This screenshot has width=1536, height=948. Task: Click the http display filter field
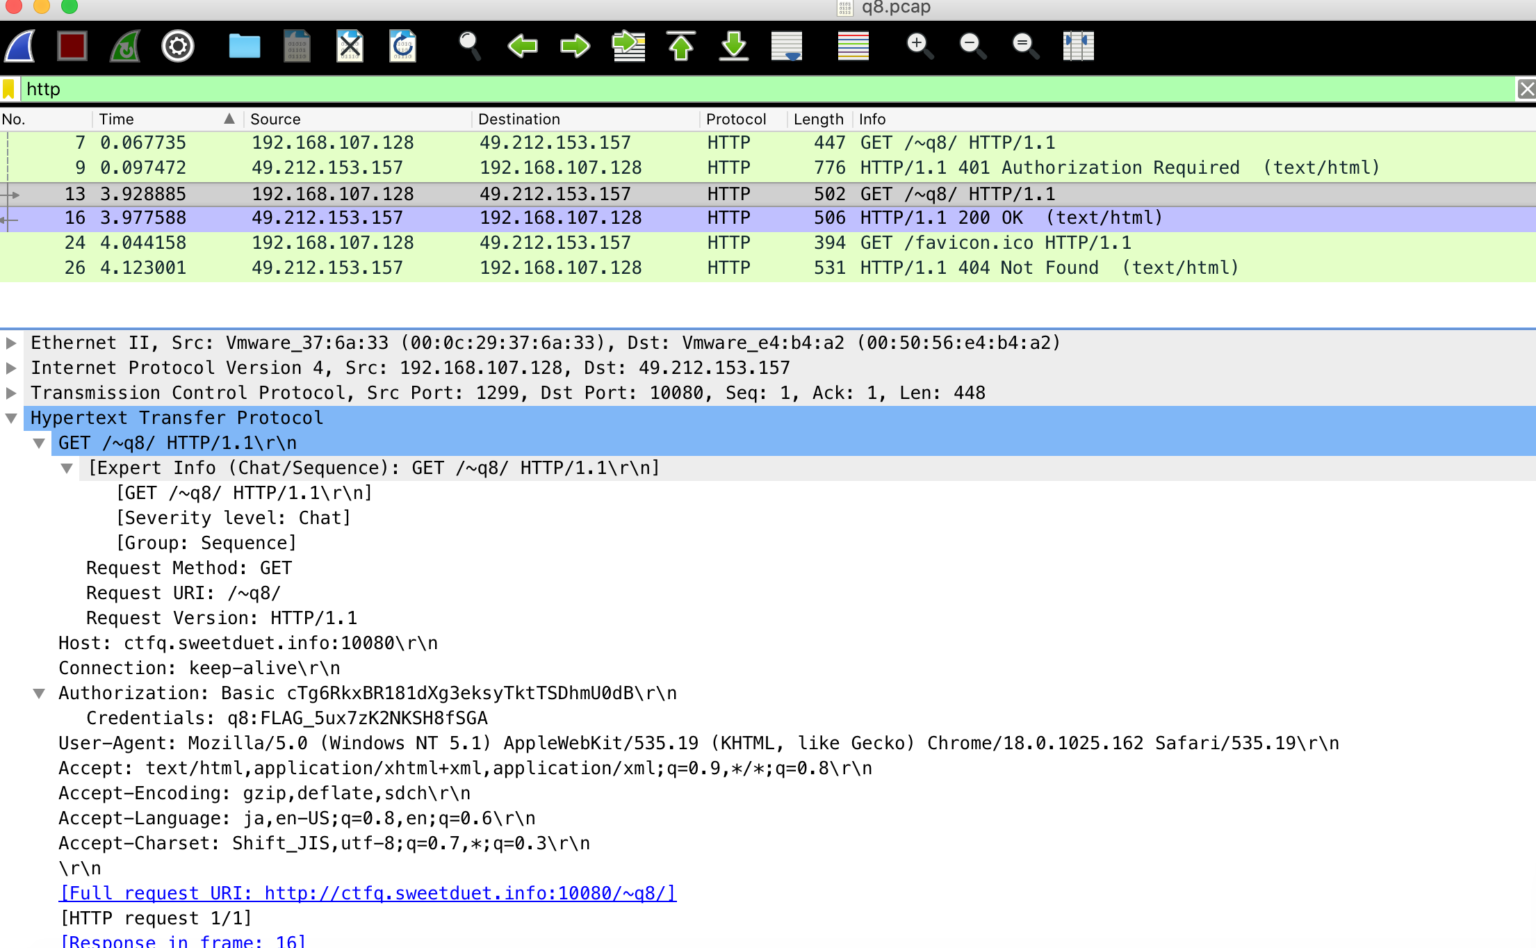coord(400,88)
